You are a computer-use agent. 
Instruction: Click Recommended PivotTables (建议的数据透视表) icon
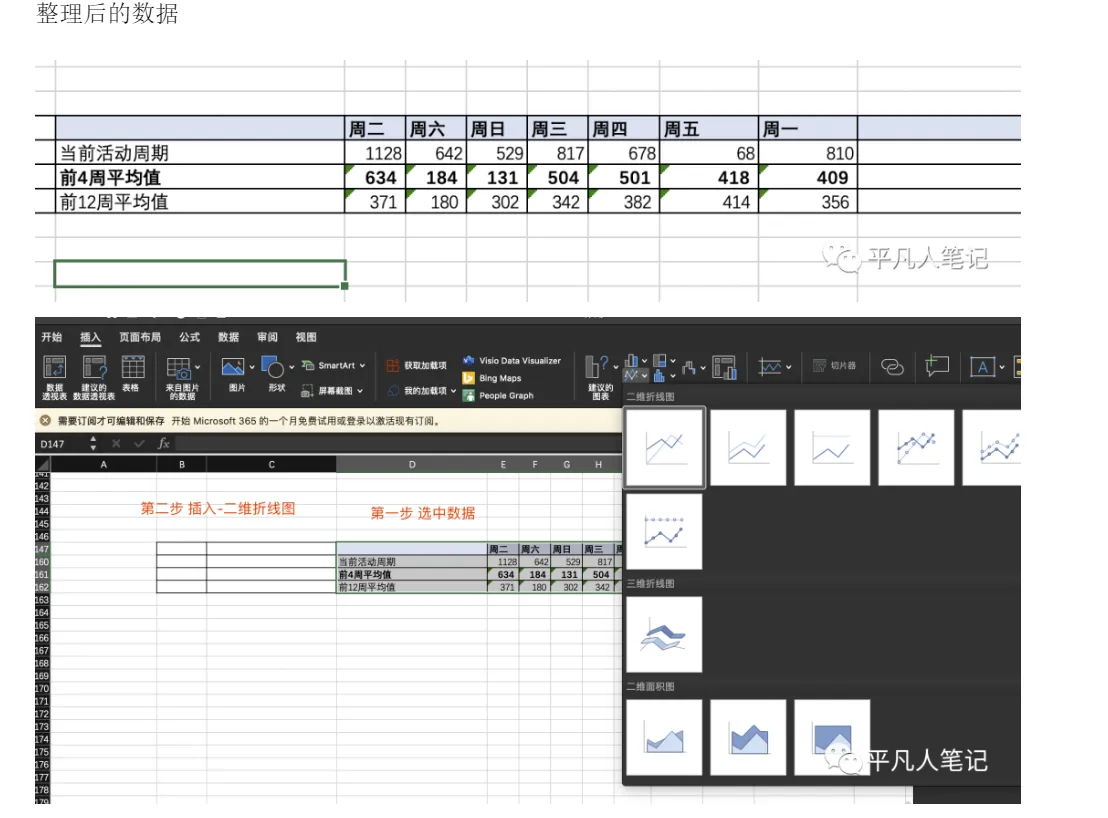pyautogui.click(x=94, y=368)
